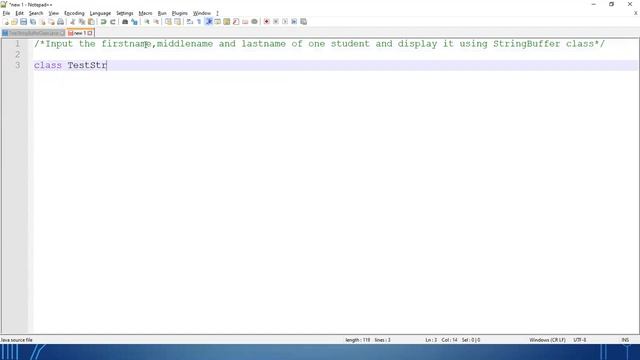This screenshot has height=360, width=640.
Task: Undo the last edit via toolbar
Action: tap(104, 22)
